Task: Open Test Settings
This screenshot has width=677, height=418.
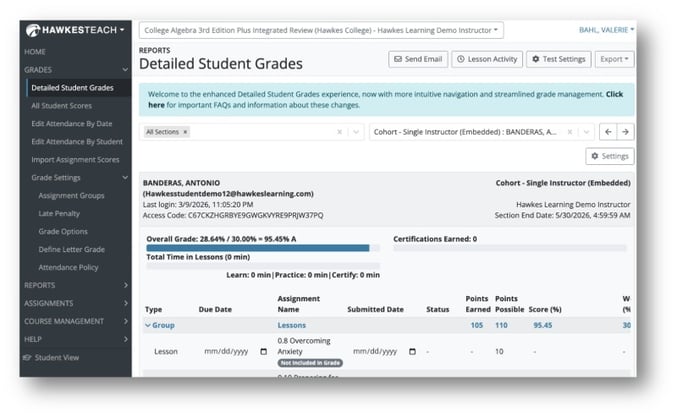Action: 559,59
